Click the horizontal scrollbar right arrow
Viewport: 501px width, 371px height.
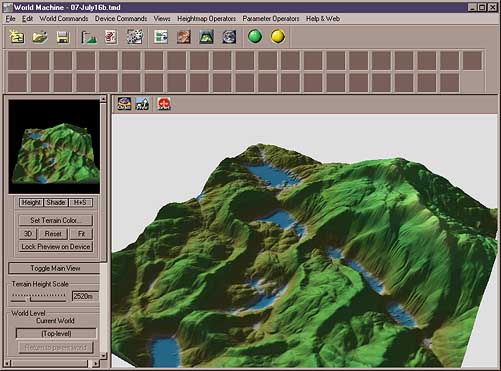(96, 363)
